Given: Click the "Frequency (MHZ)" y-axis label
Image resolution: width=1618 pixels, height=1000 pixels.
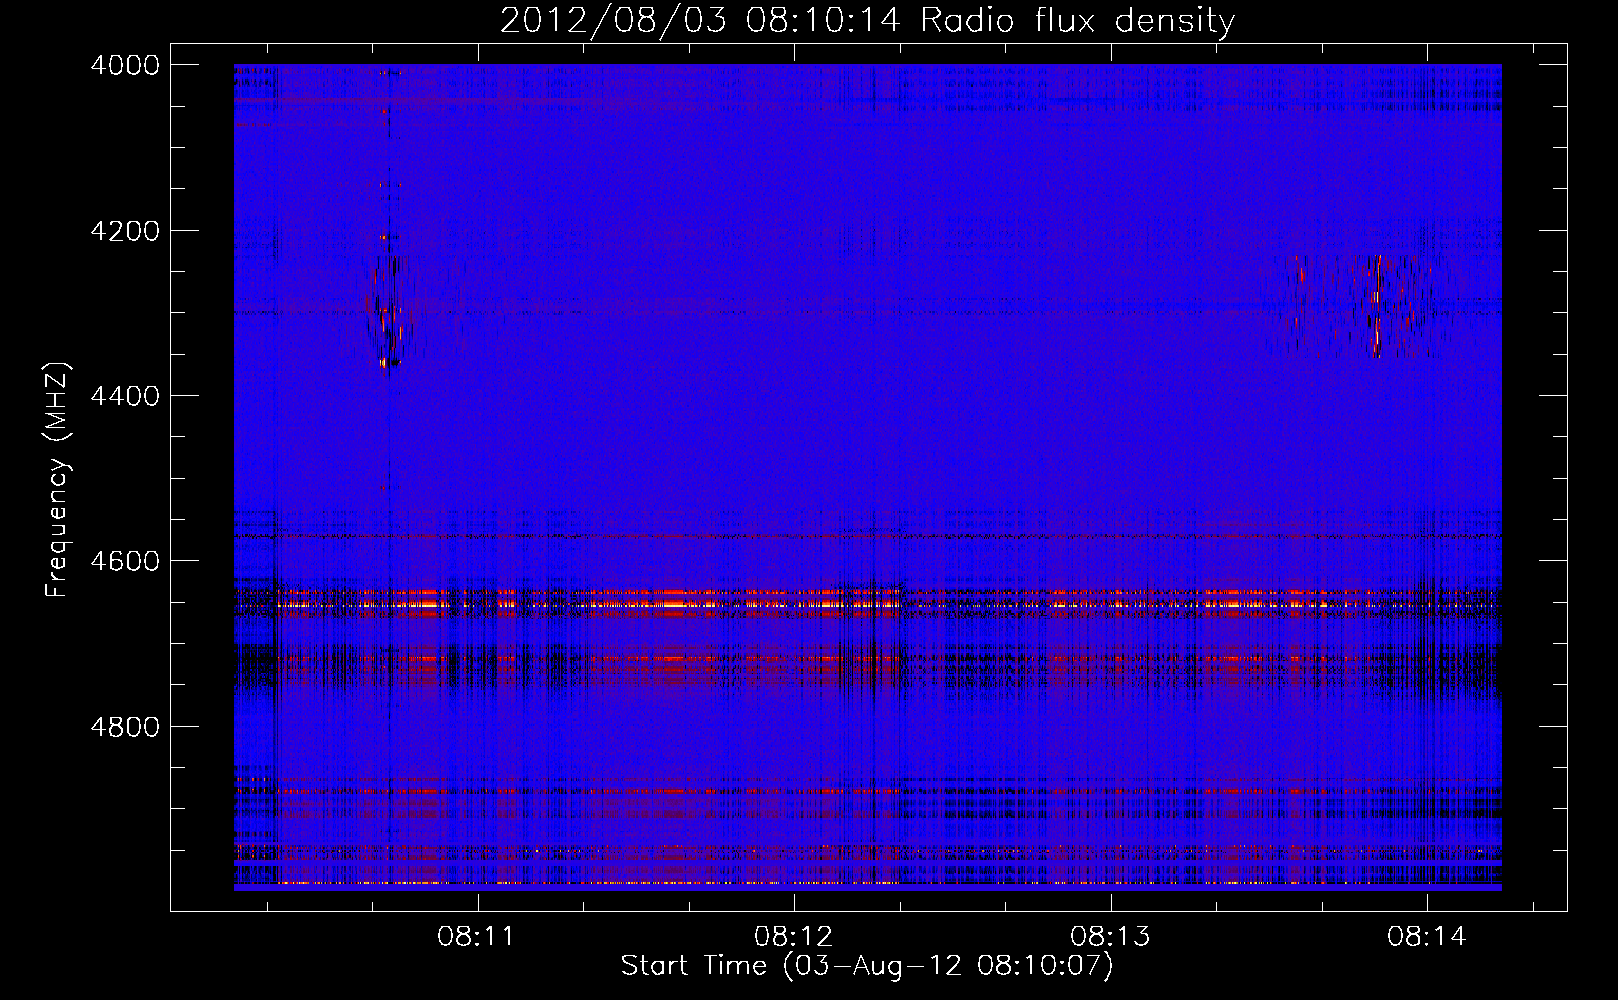Looking at the screenshot, I should 58,480.
